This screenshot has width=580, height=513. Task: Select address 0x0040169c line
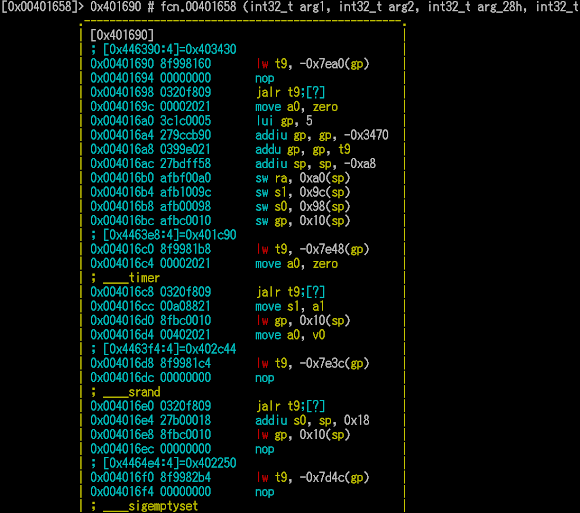(x=122, y=107)
